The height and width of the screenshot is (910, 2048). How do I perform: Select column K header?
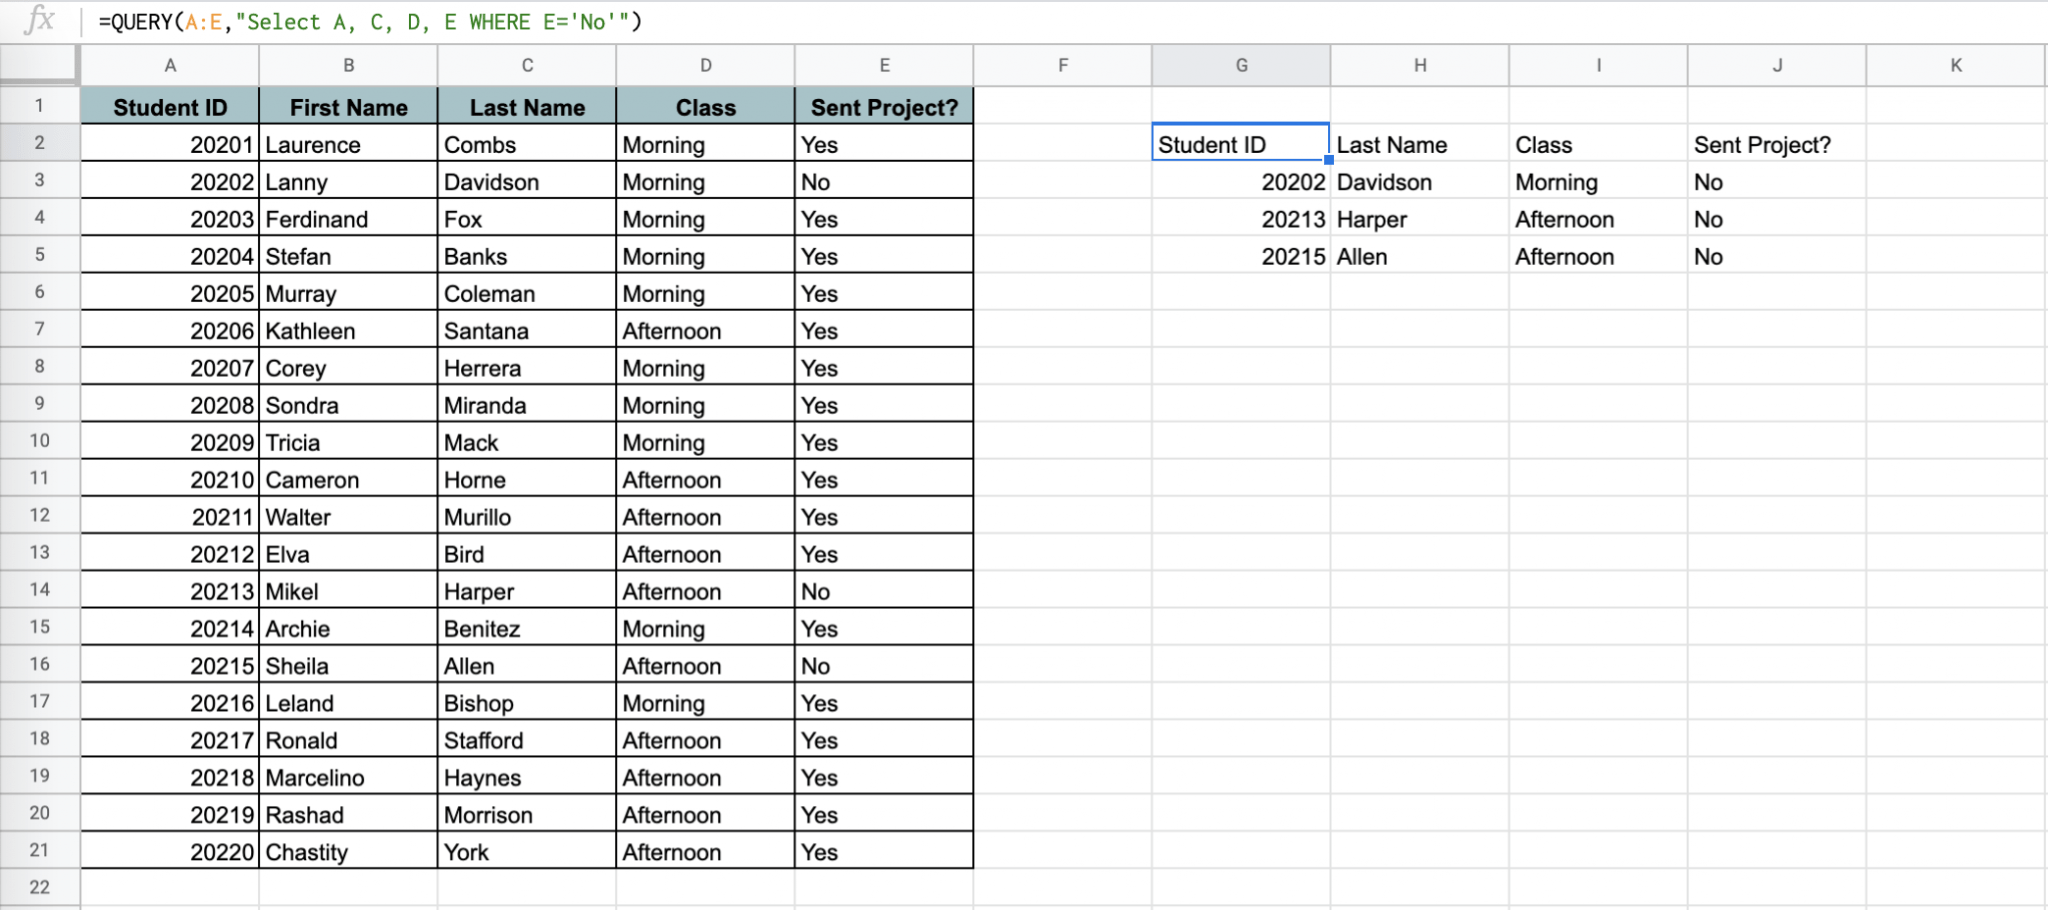(x=1956, y=65)
